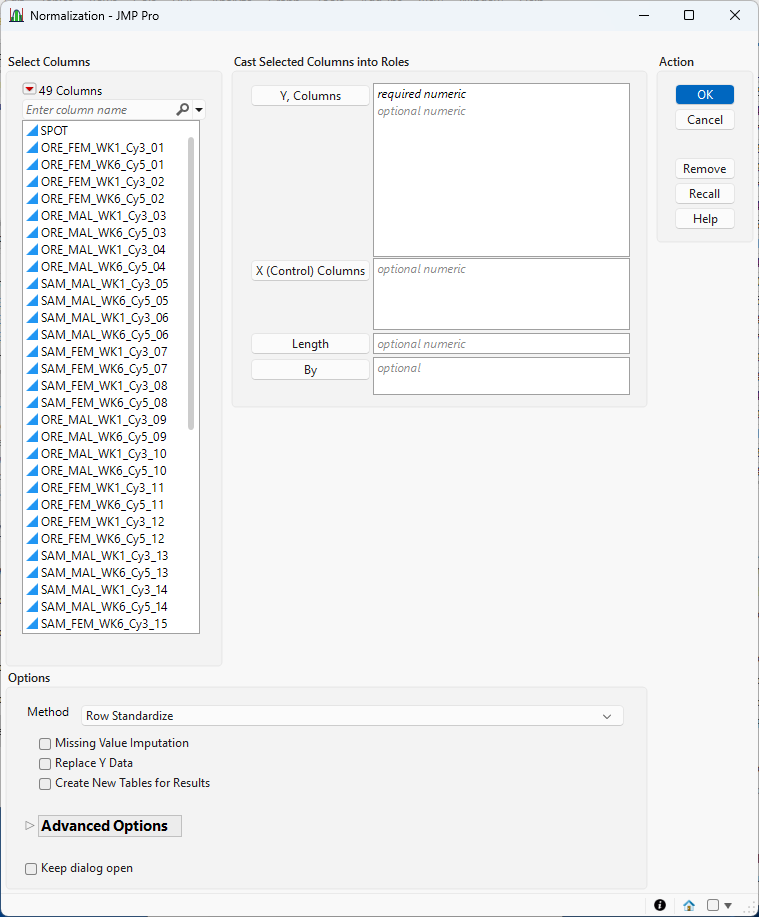Enable Create New Tables for Results
The image size is (759, 917).
[x=45, y=783]
